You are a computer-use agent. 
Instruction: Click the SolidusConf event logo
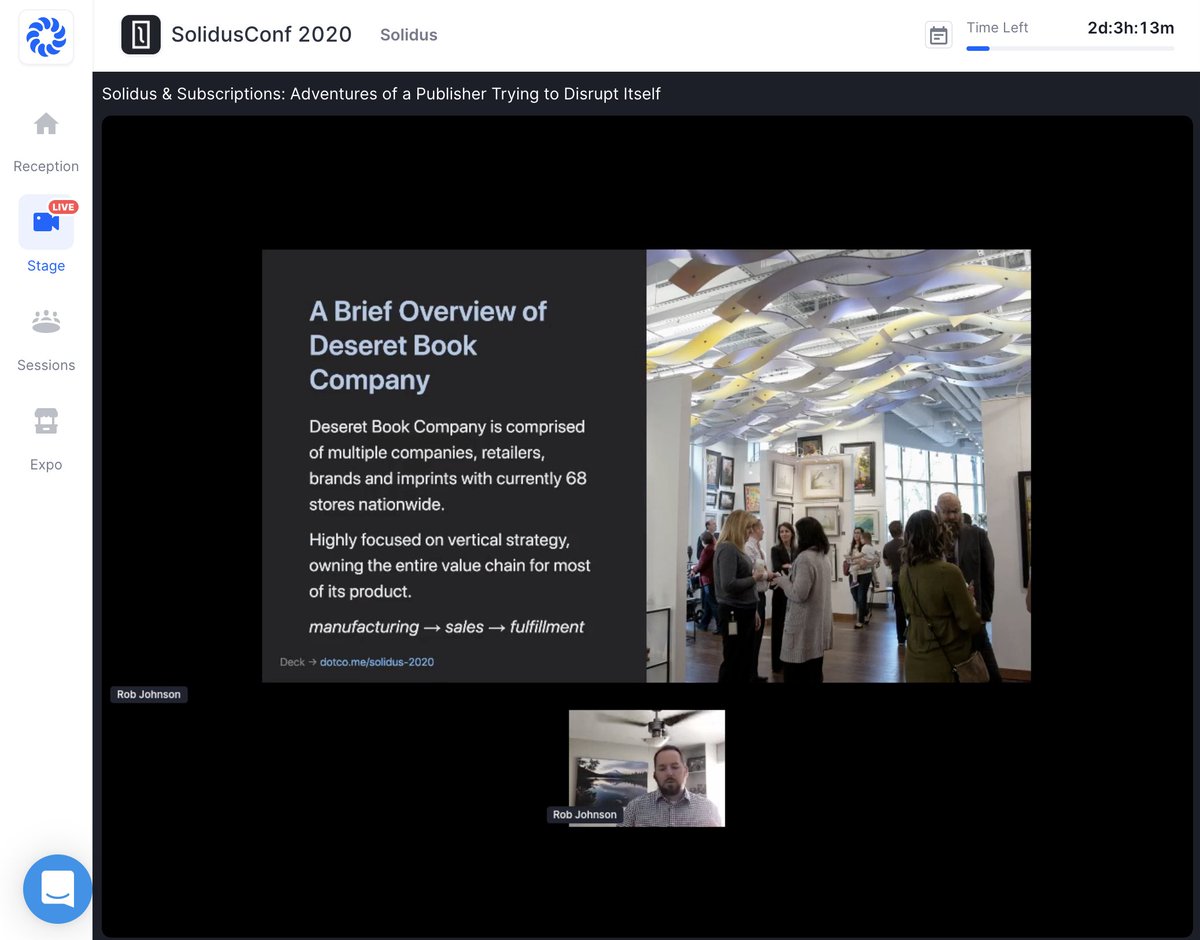[x=141, y=35]
